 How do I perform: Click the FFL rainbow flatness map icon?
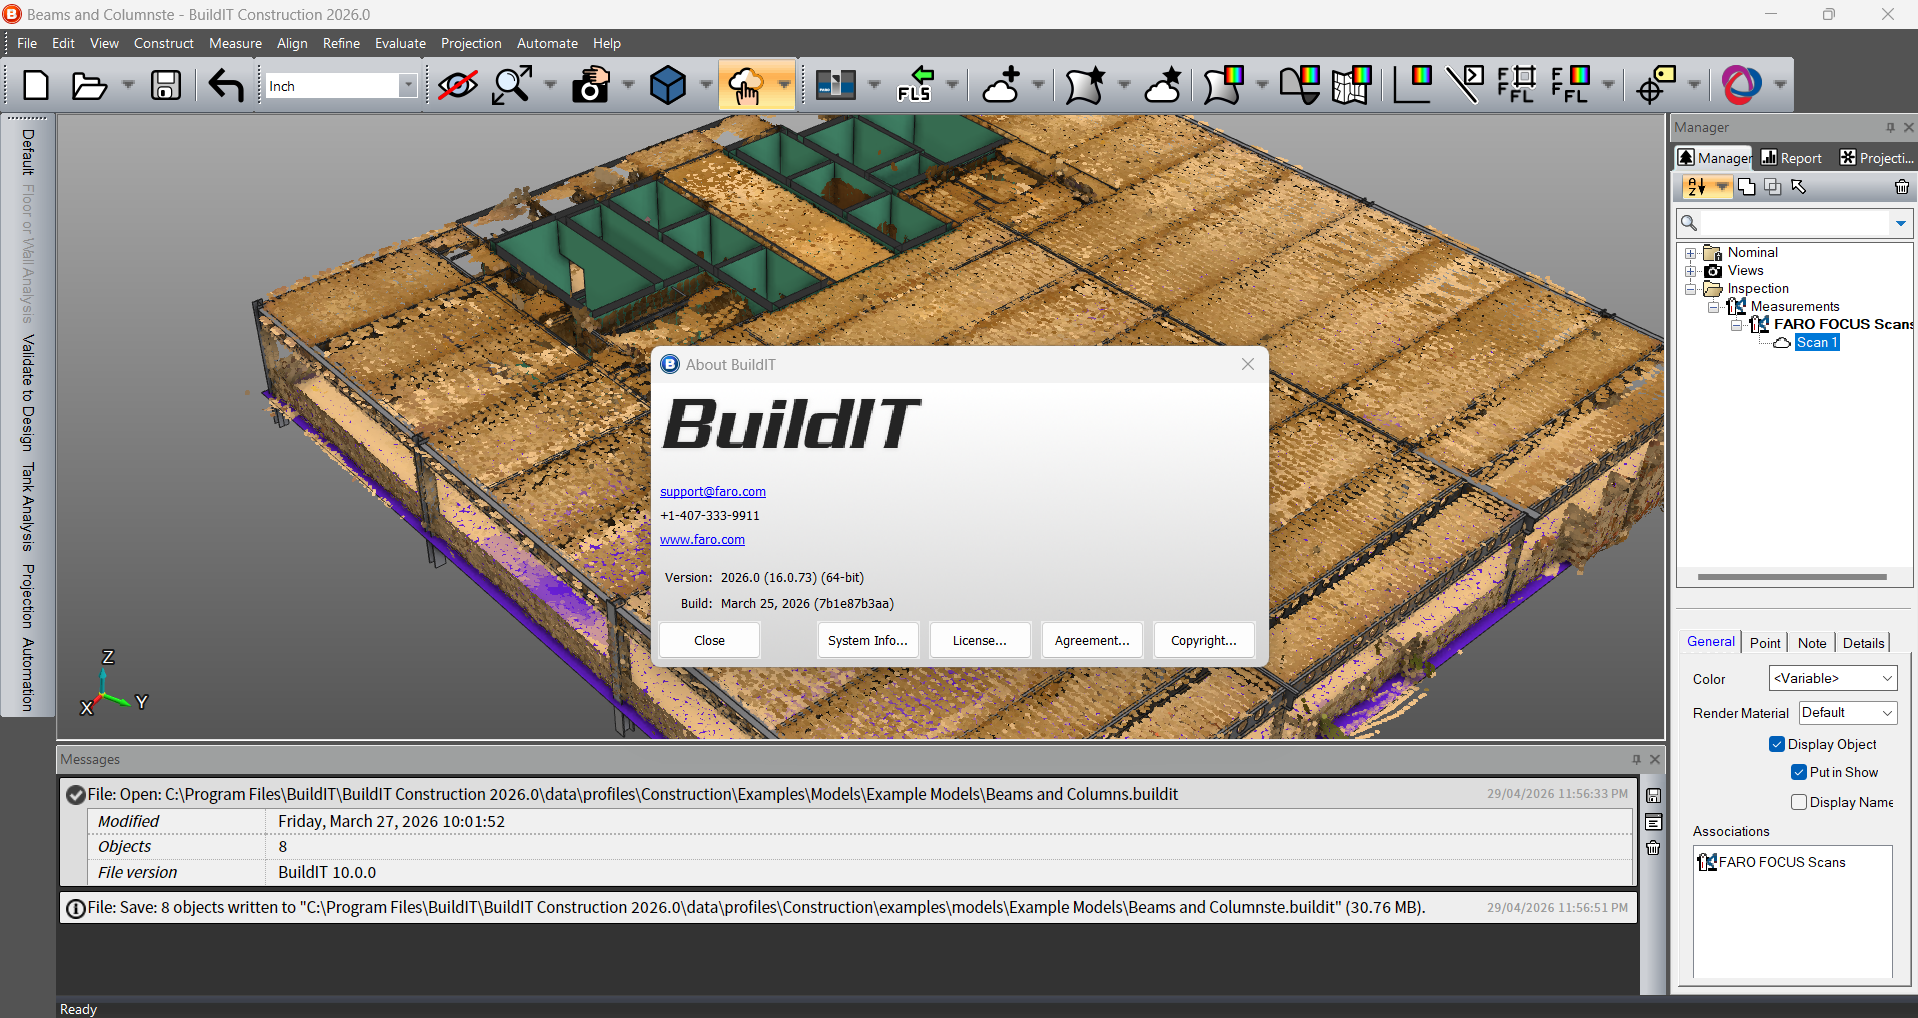coord(1571,86)
